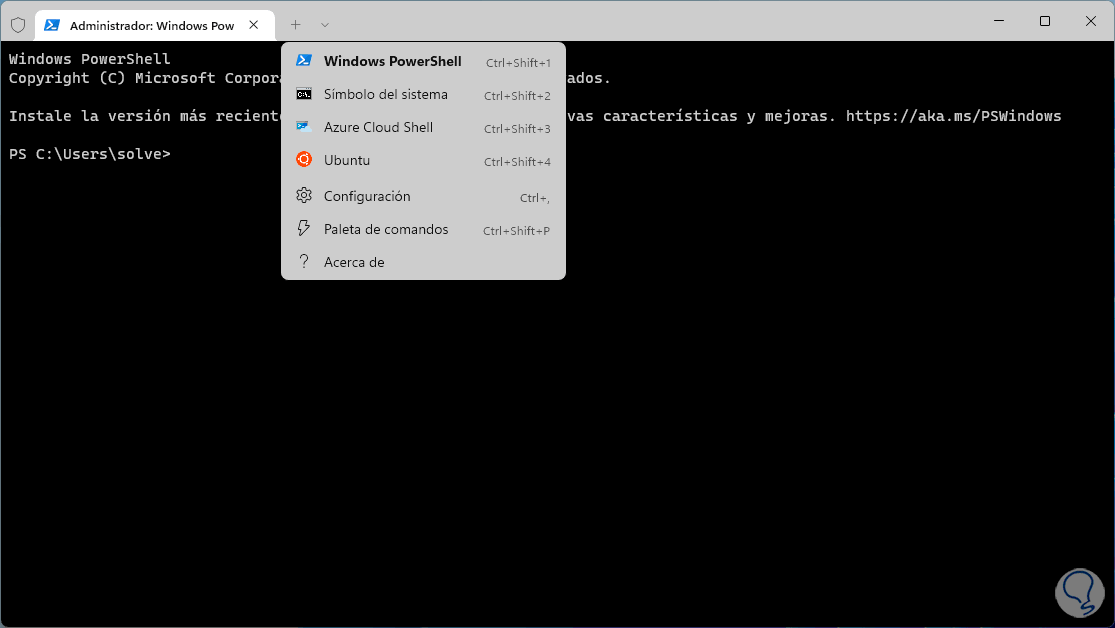The width and height of the screenshot is (1115, 628).
Task: Close the Administrador: Windows PowerShell tab
Action: [255, 25]
